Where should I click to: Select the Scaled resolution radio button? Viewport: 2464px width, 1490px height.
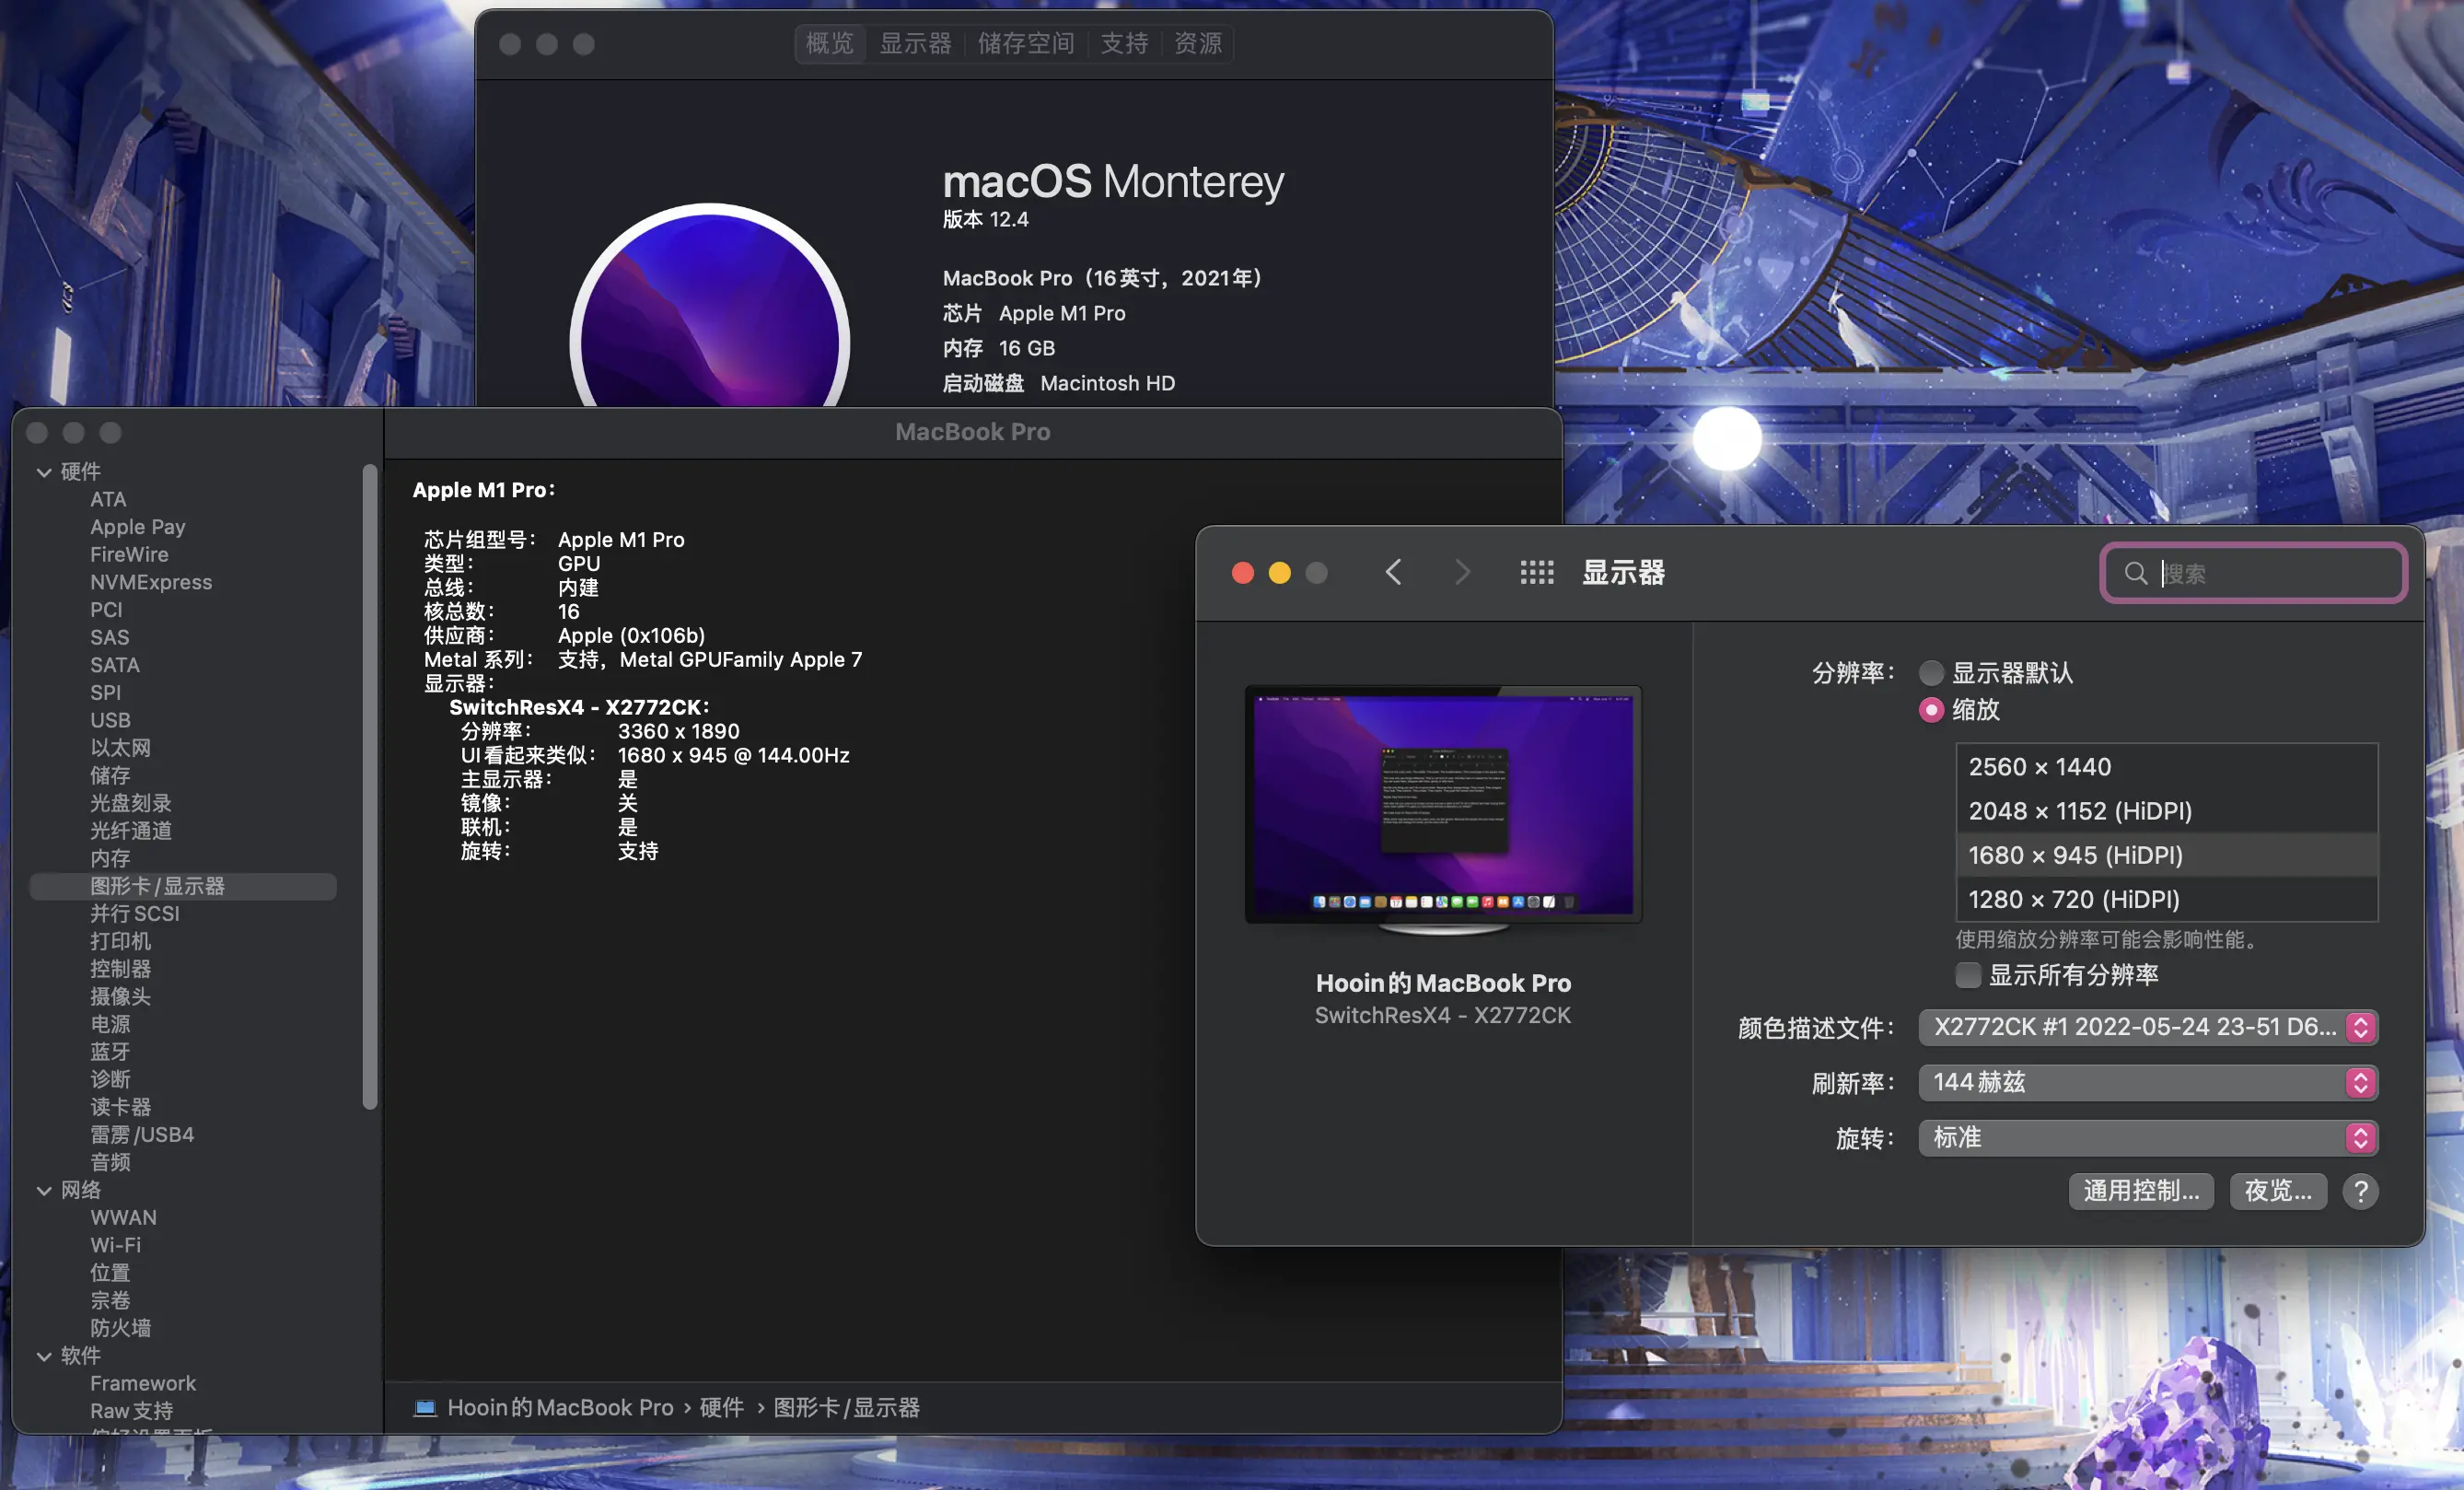coord(1931,710)
